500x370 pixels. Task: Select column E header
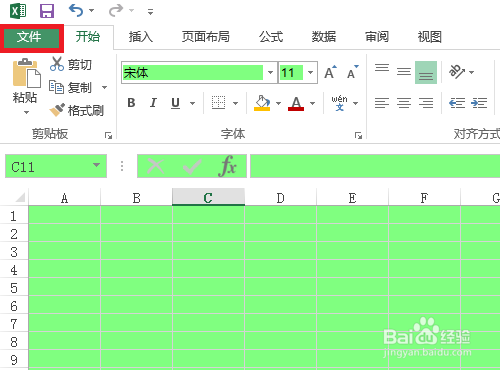click(x=352, y=198)
